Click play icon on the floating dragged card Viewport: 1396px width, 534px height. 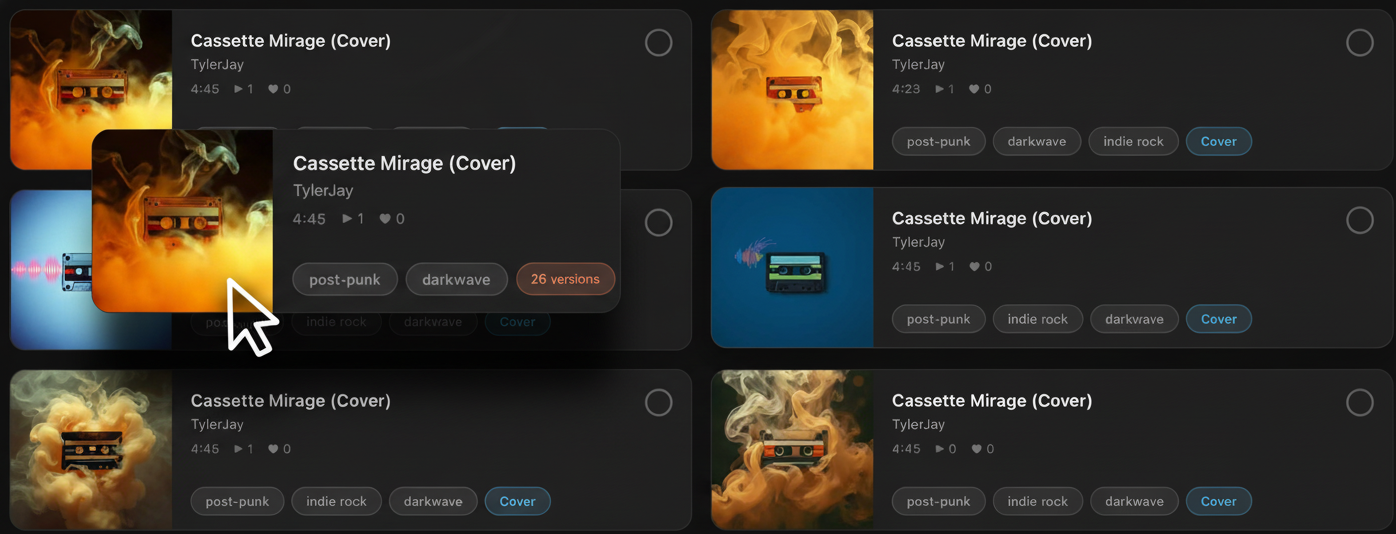click(347, 219)
